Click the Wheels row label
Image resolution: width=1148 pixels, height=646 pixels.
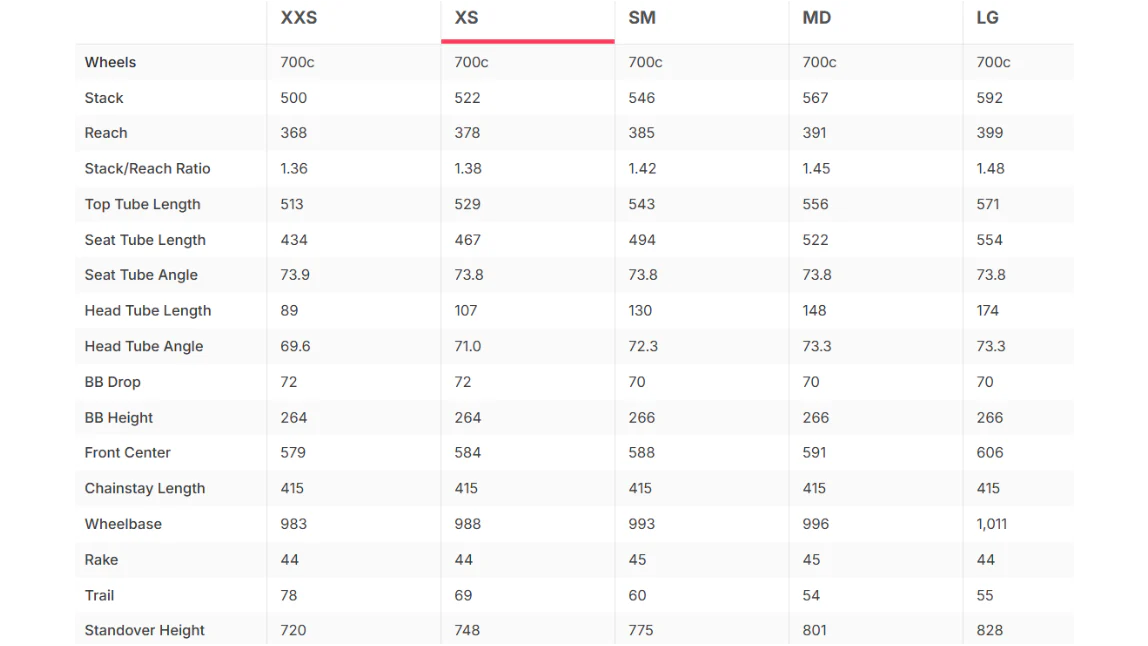[x=111, y=62]
